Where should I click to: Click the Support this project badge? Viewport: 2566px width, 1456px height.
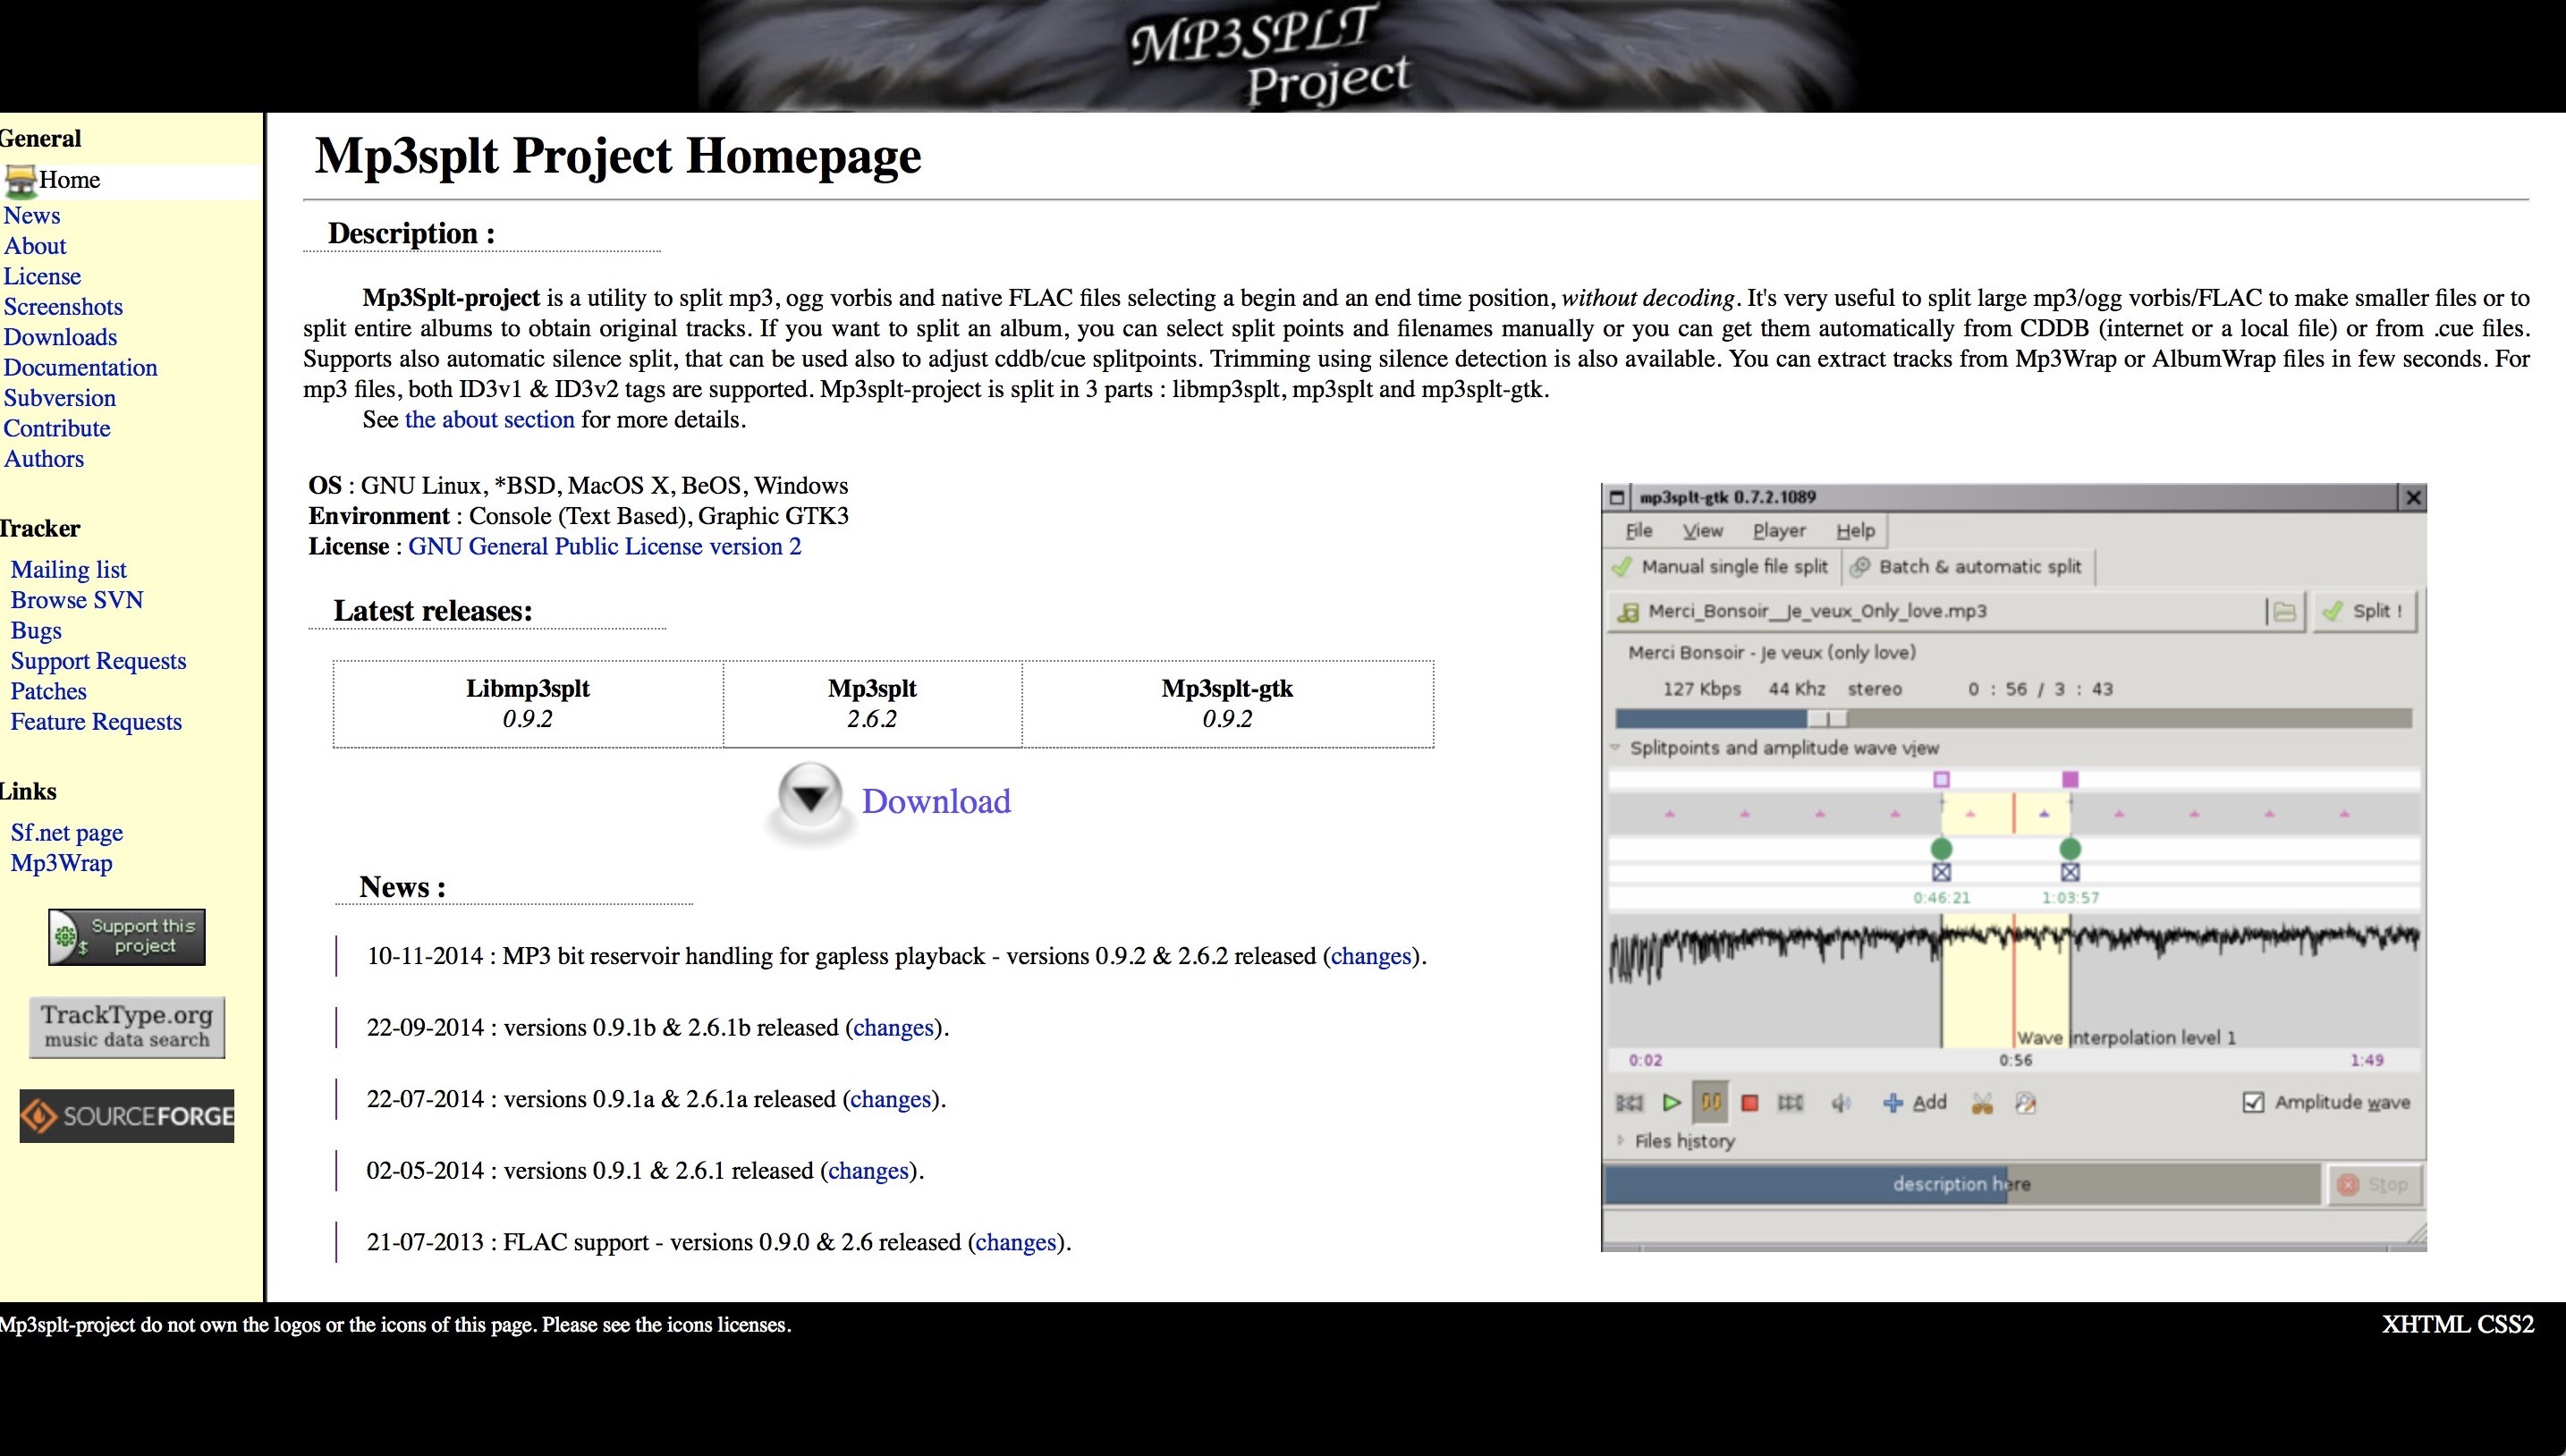pos(127,937)
